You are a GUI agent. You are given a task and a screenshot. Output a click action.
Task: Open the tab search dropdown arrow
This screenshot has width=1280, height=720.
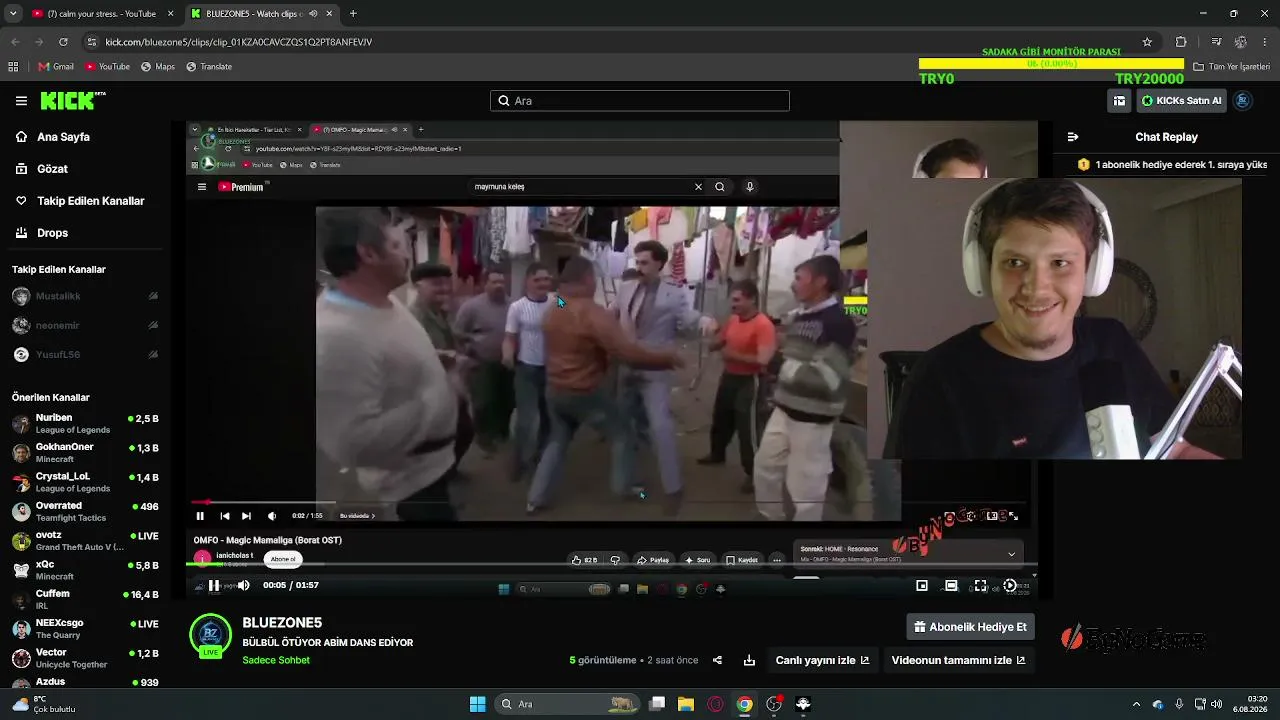[x=13, y=14]
